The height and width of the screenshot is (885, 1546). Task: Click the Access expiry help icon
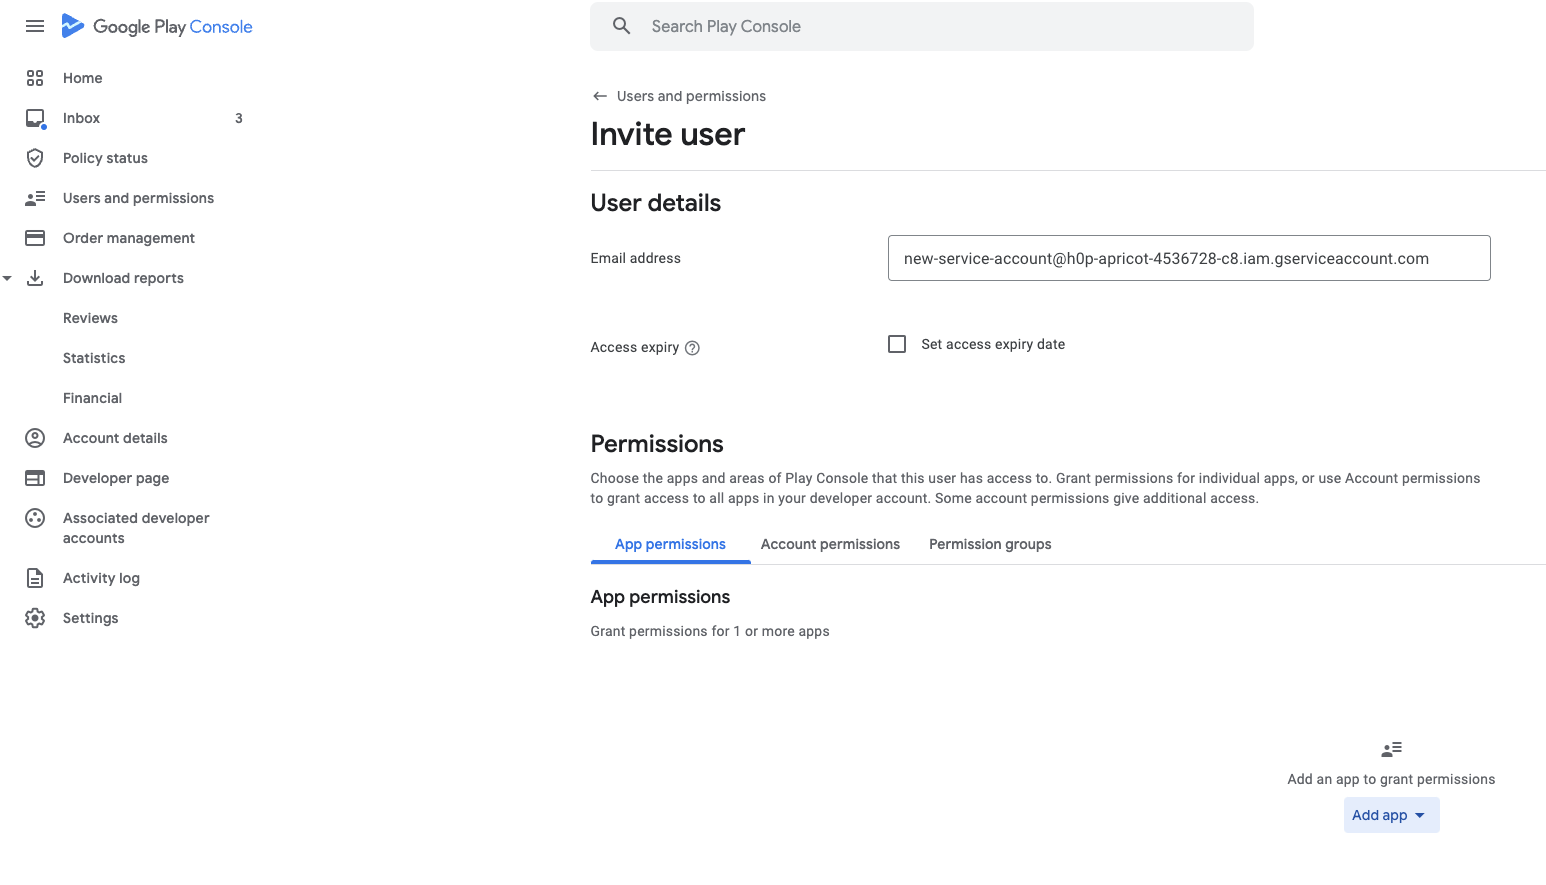pos(692,348)
